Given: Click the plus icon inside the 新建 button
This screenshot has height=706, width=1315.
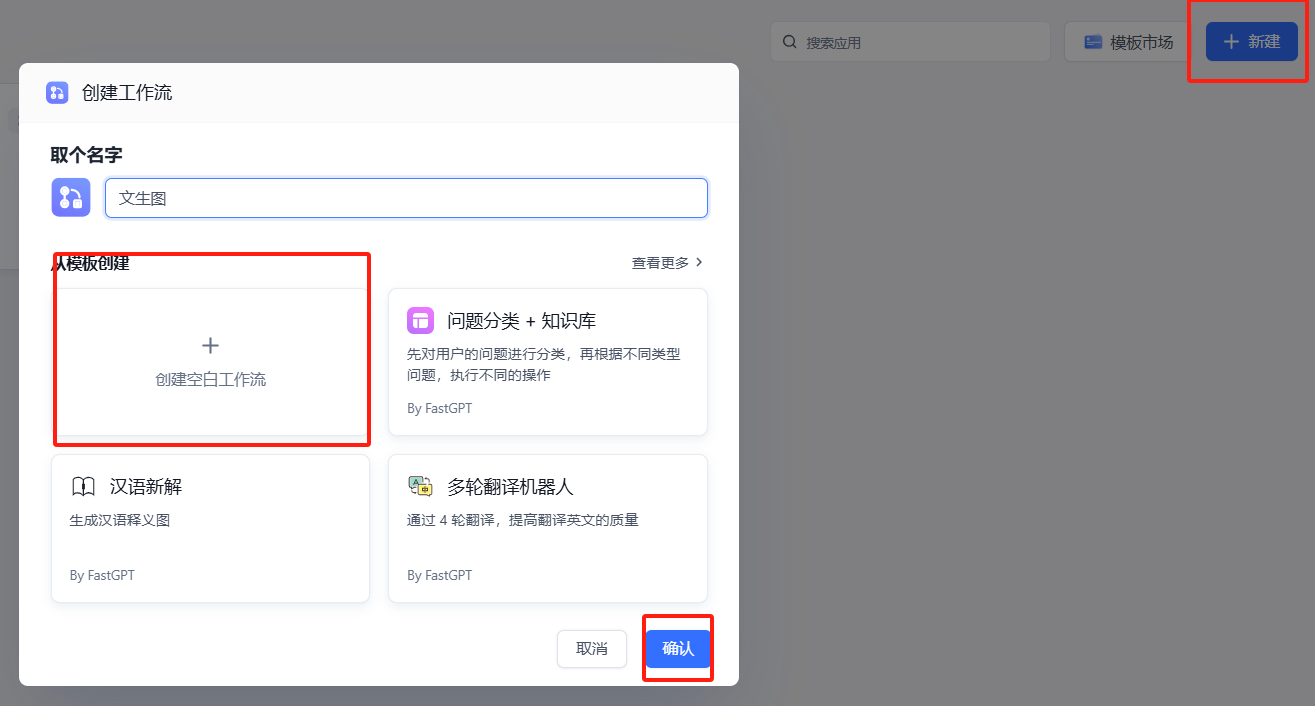Looking at the screenshot, I should coord(1230,41).
